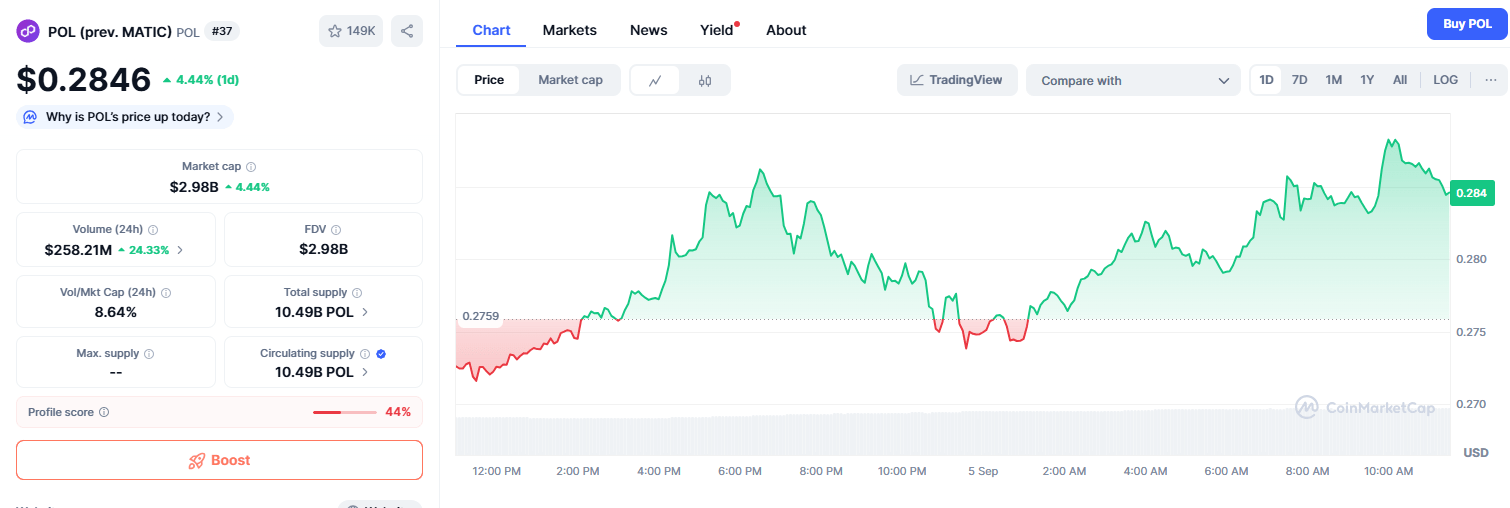Open the About tab

point(786,30)
